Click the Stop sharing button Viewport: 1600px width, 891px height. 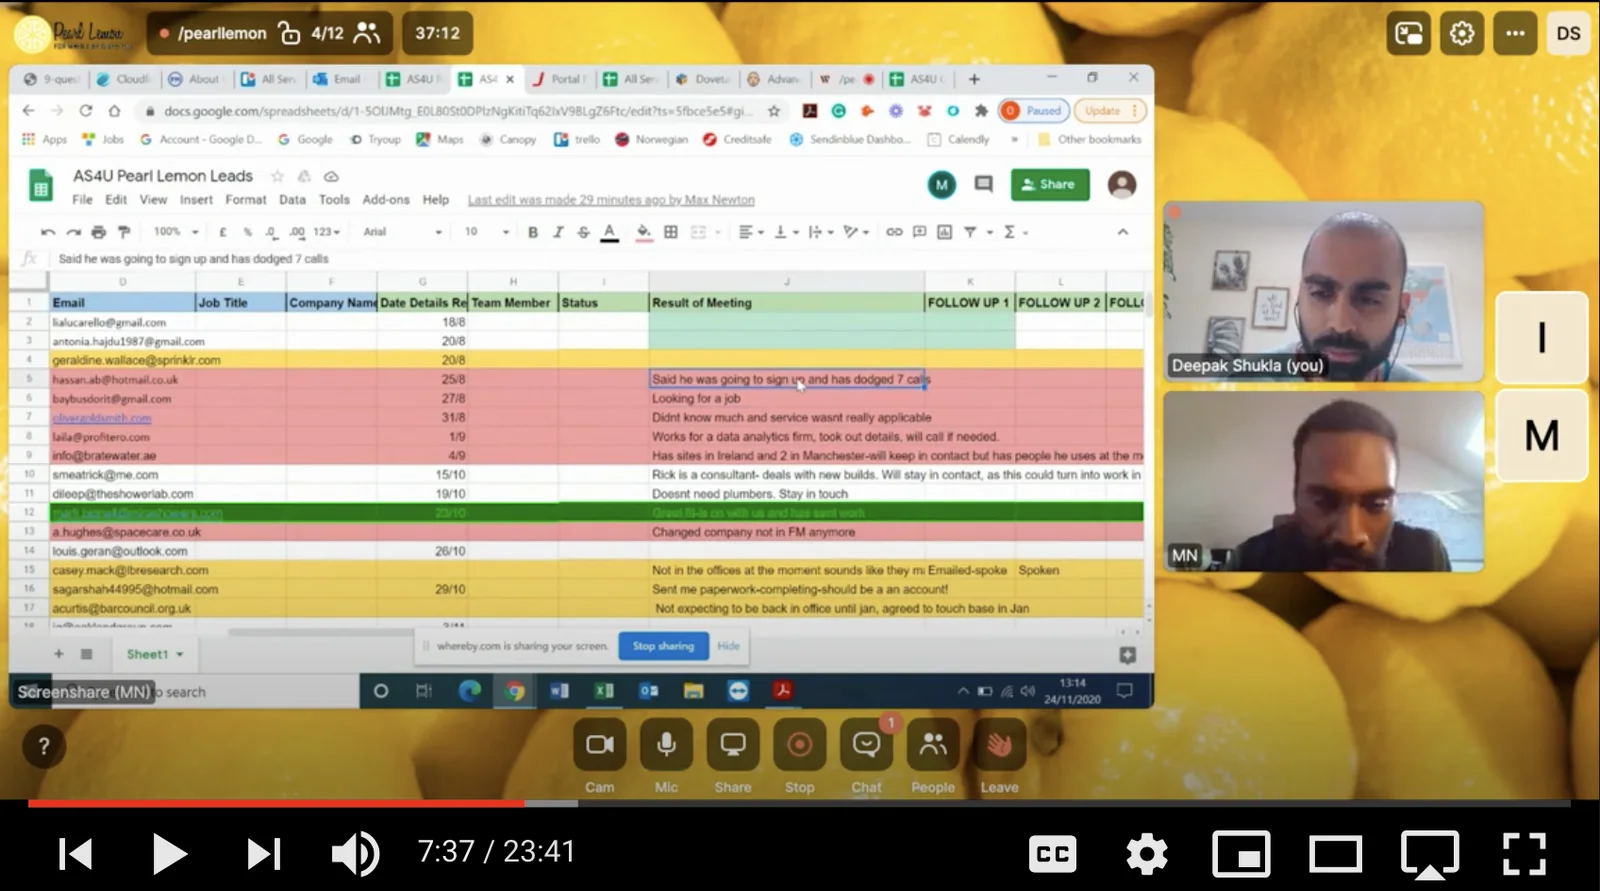663,646
